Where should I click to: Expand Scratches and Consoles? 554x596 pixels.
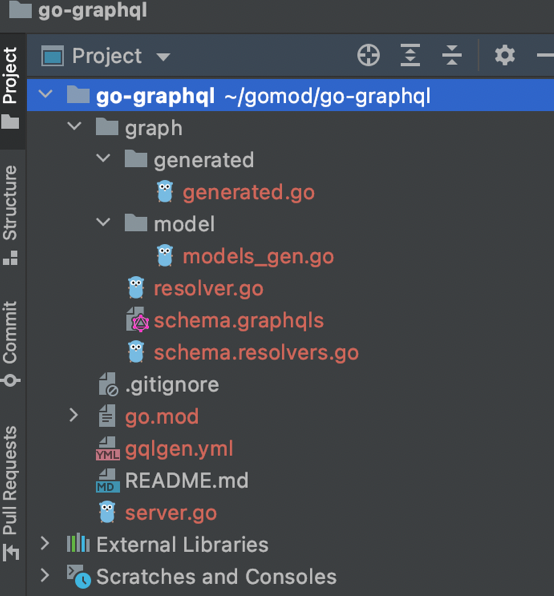(x=45, y=576)
